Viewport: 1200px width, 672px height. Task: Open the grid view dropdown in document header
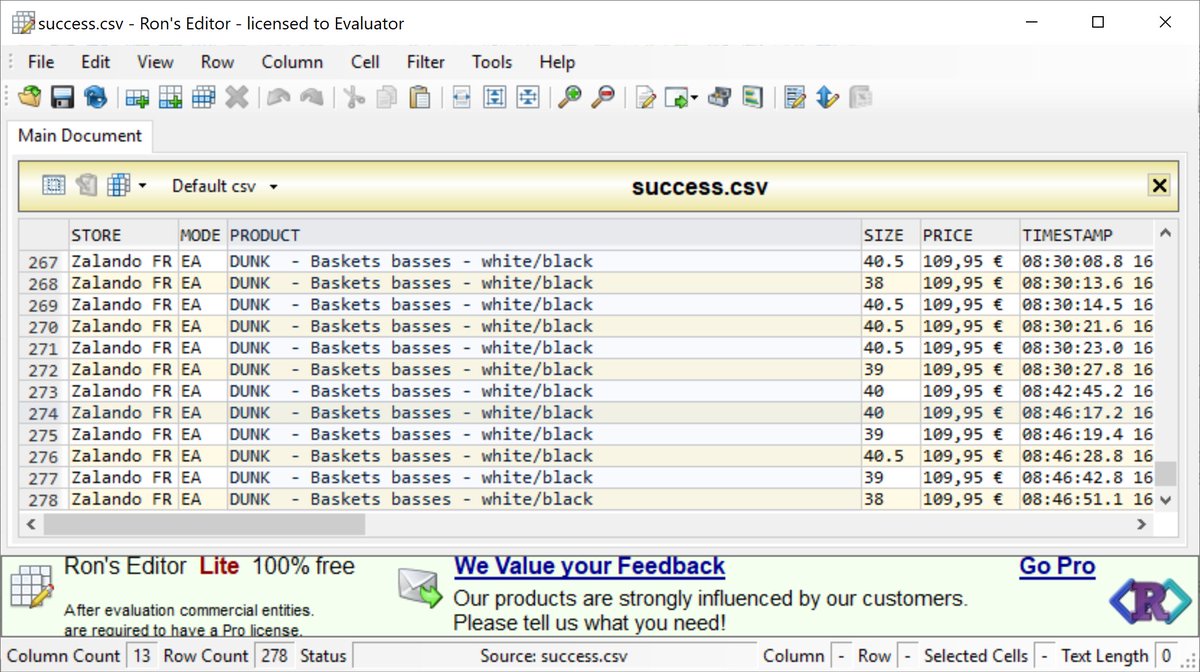(x=142, y=186)
